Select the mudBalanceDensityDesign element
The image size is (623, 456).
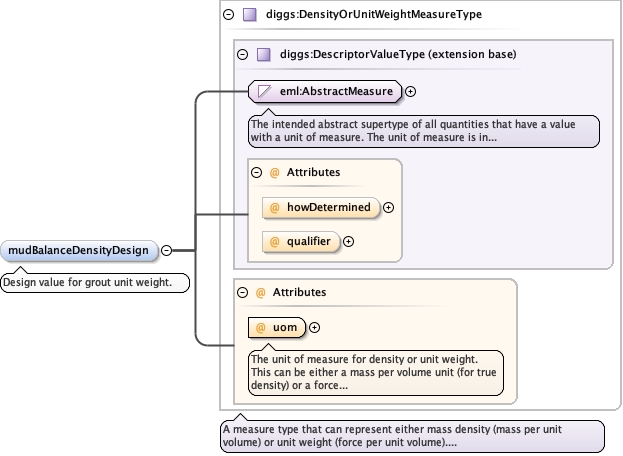coord(80,250)
